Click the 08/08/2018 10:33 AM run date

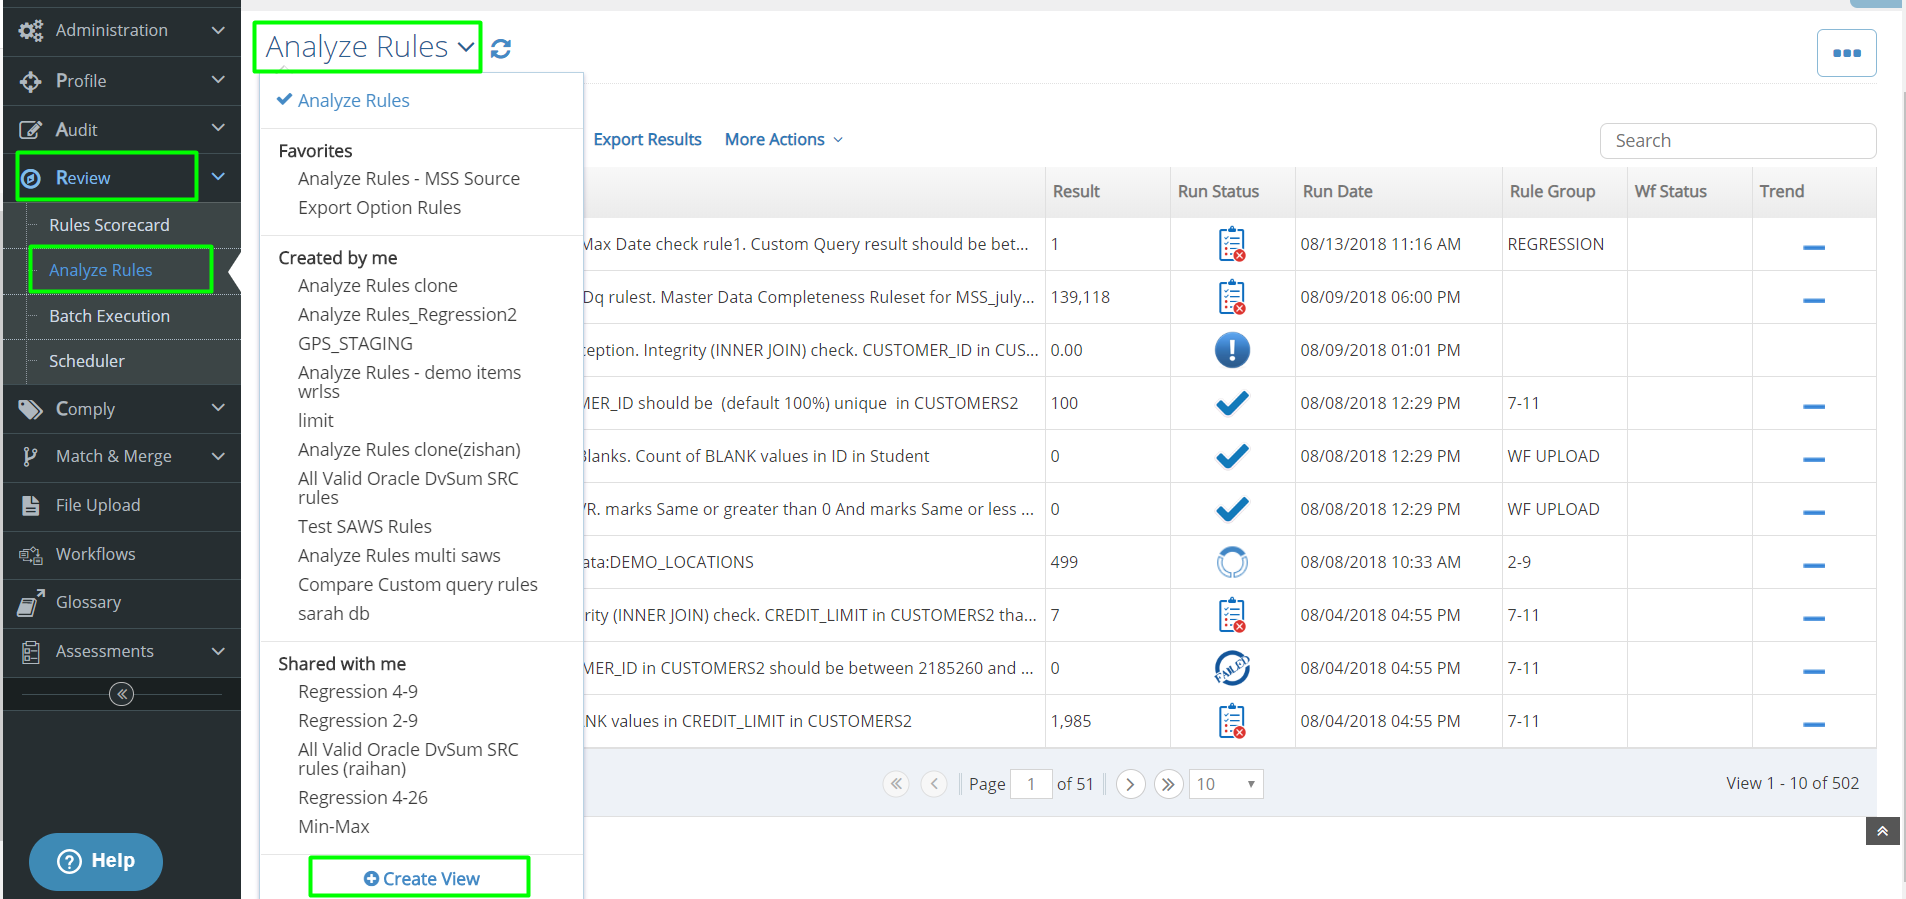(1380, 562)
